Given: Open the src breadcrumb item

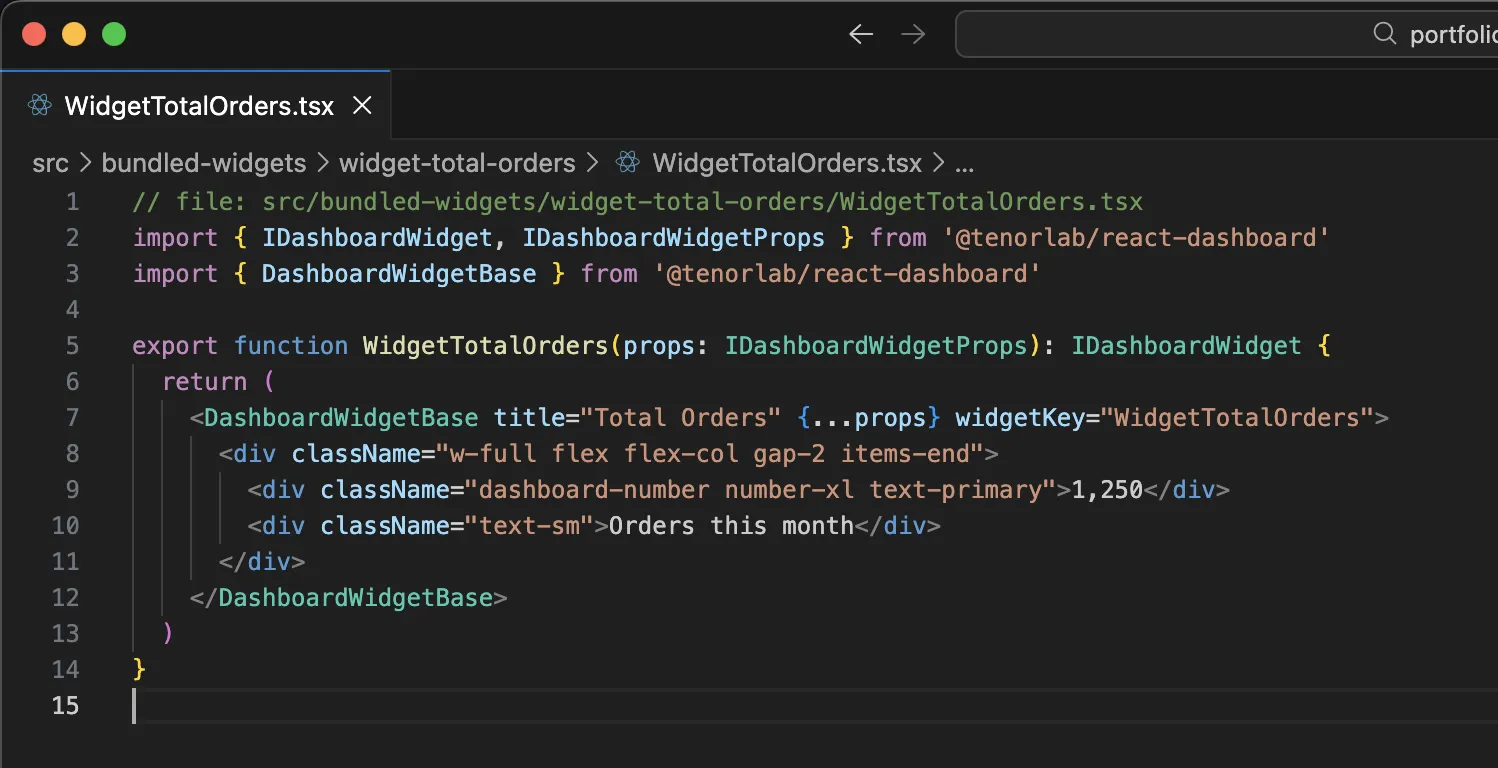Looking at the screenshot, I should pyautogui.click(x=50, y=163).
